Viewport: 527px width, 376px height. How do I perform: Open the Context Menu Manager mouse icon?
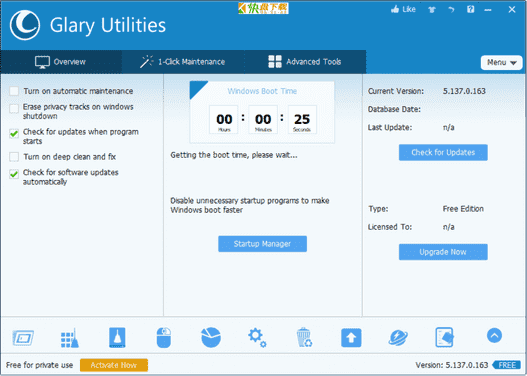[x=164, y=337]
